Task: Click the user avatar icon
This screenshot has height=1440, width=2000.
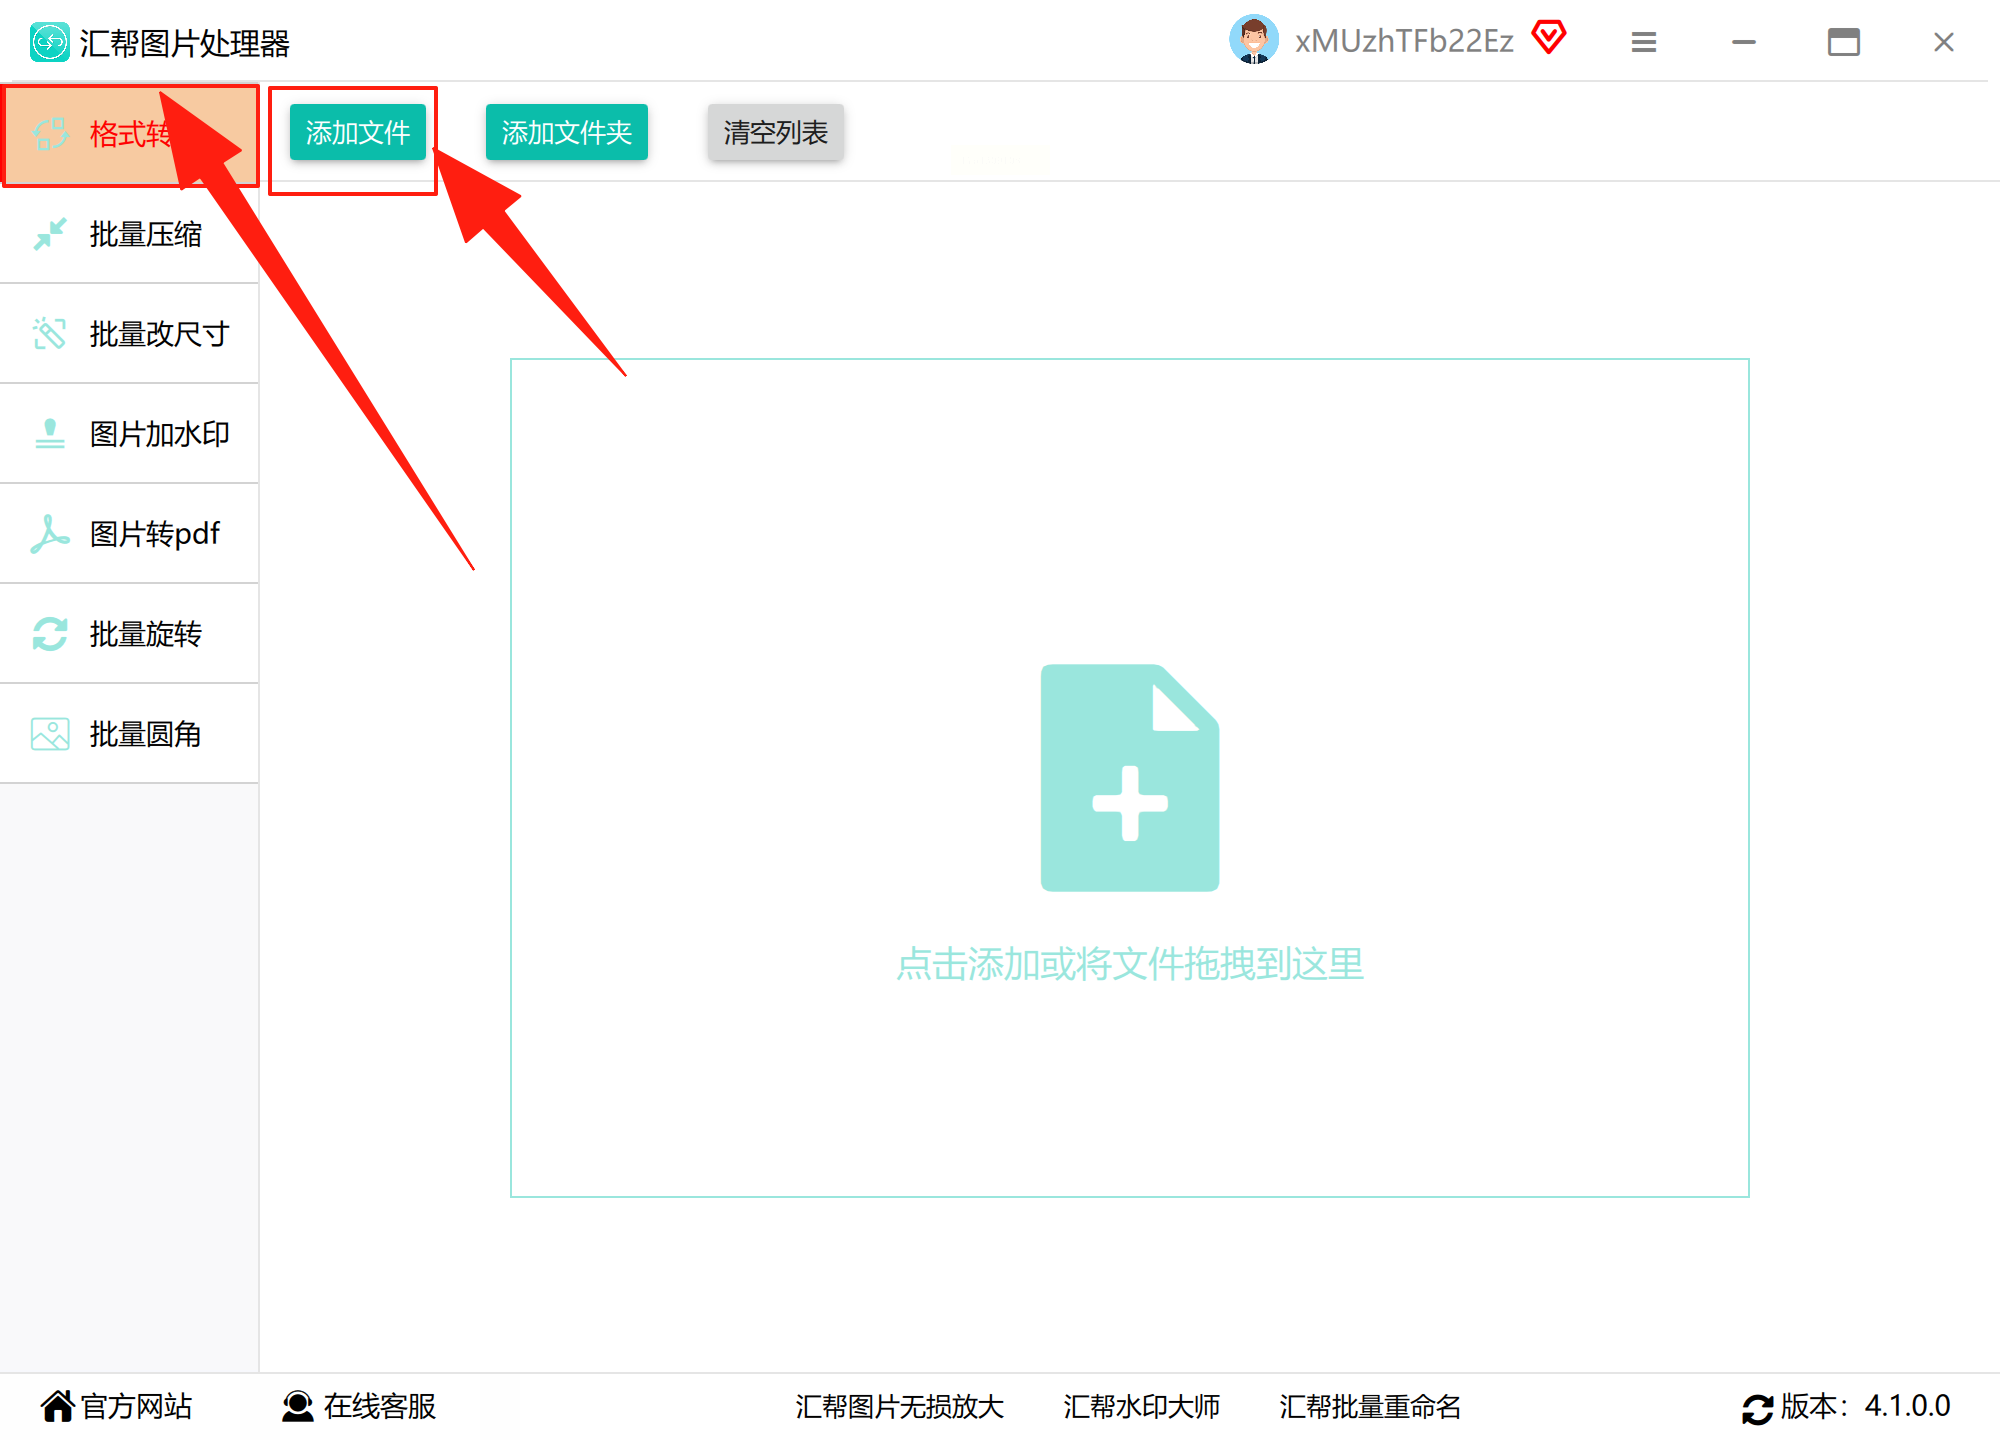Action: click(x=1253, y=40)
